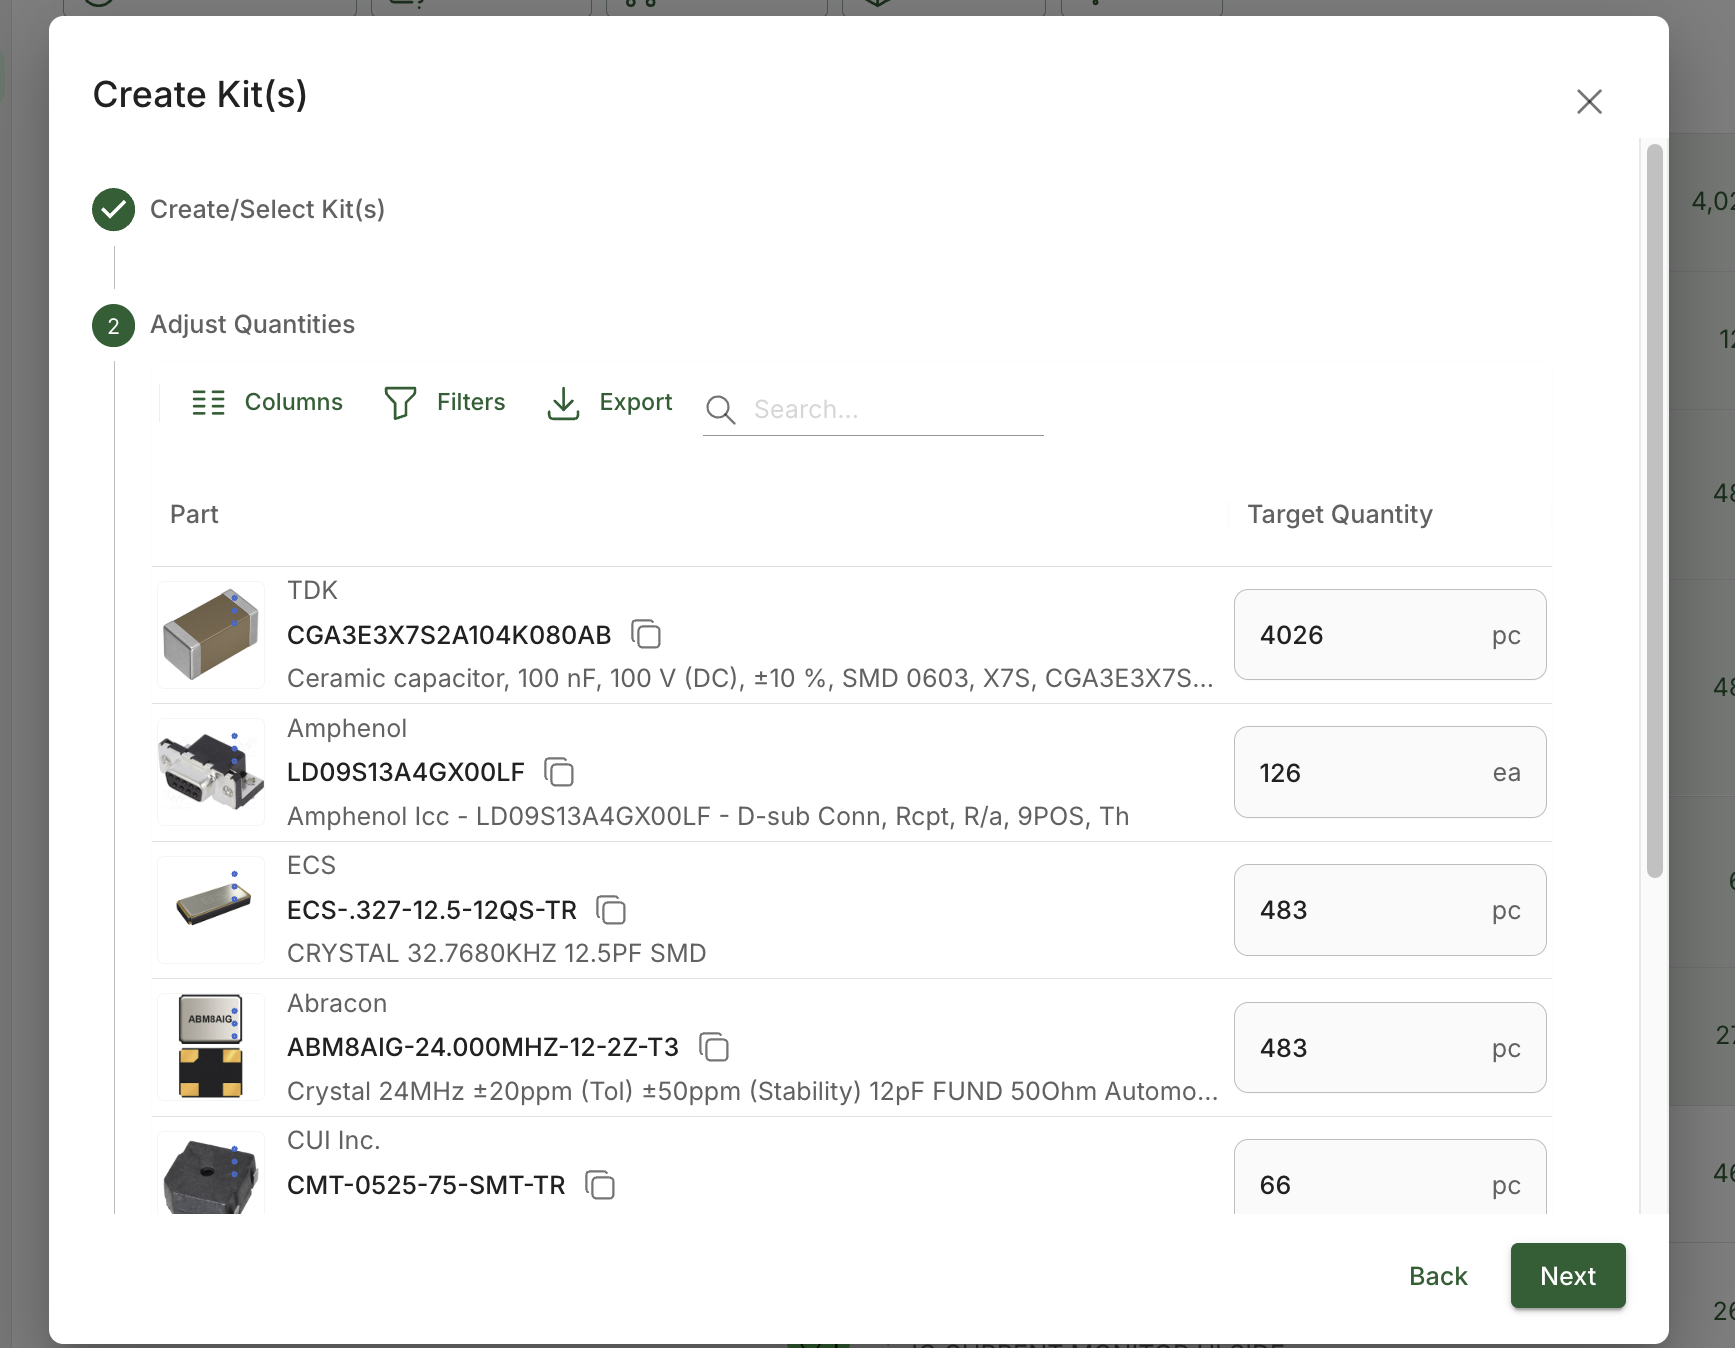
Task: Open the Filters panel
Action: coord(445,402)
